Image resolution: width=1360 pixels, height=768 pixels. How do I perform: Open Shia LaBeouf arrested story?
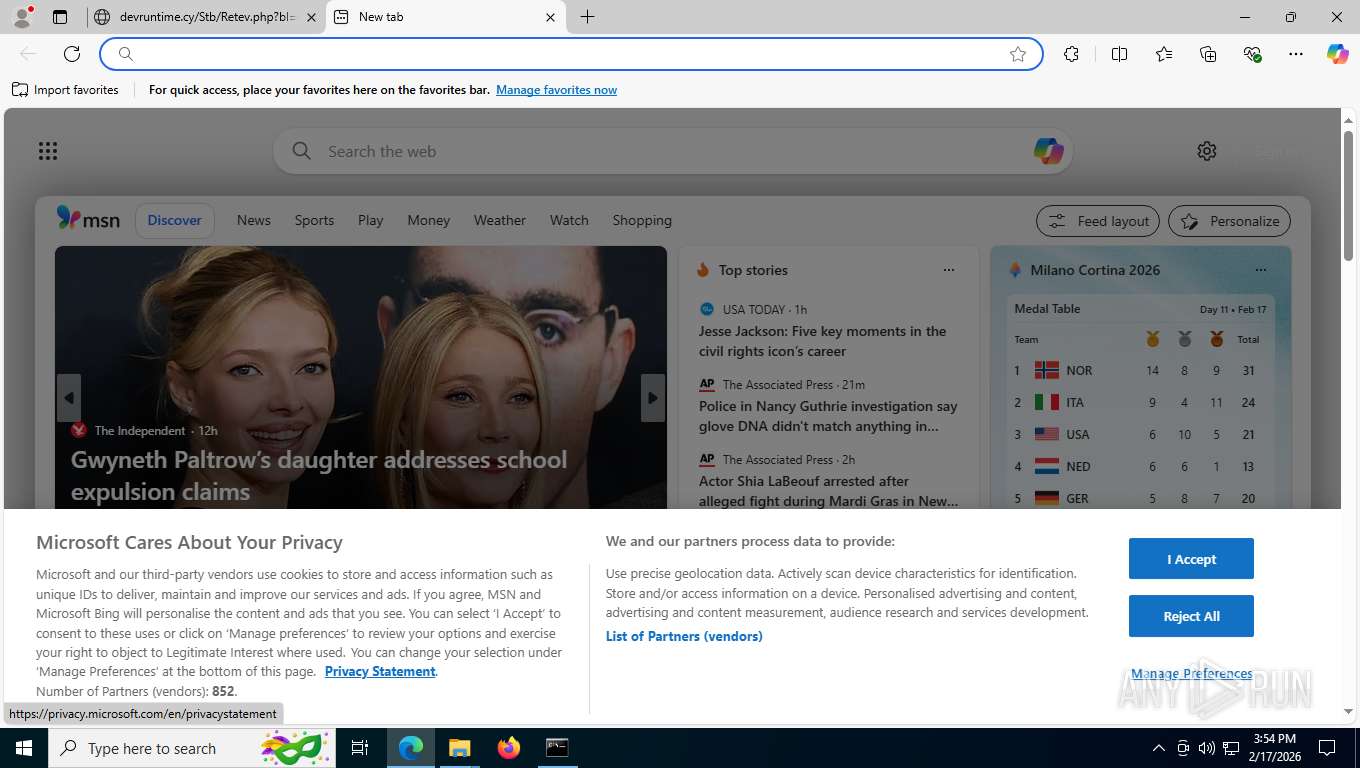828,491
